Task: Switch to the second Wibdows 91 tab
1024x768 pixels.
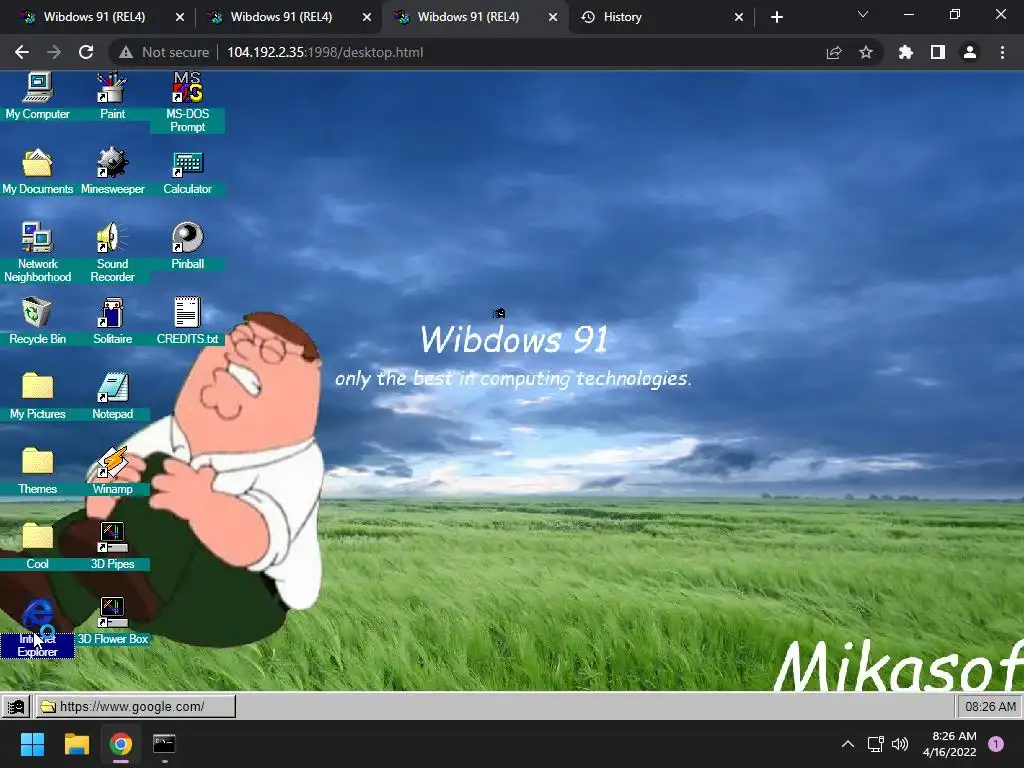Action: (281, 17)
